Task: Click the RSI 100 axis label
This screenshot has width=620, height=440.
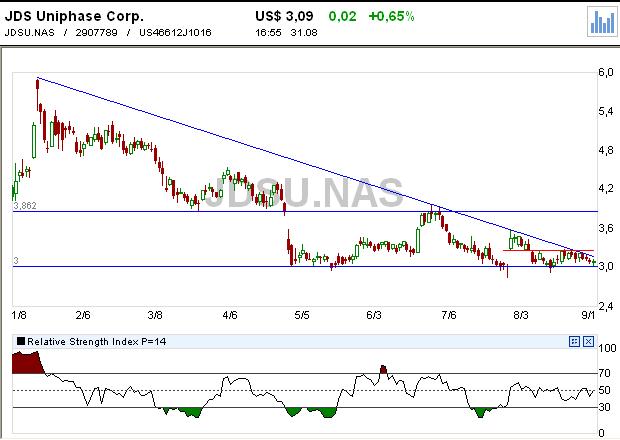Action: pyautogui.click(x=607, y=348)
